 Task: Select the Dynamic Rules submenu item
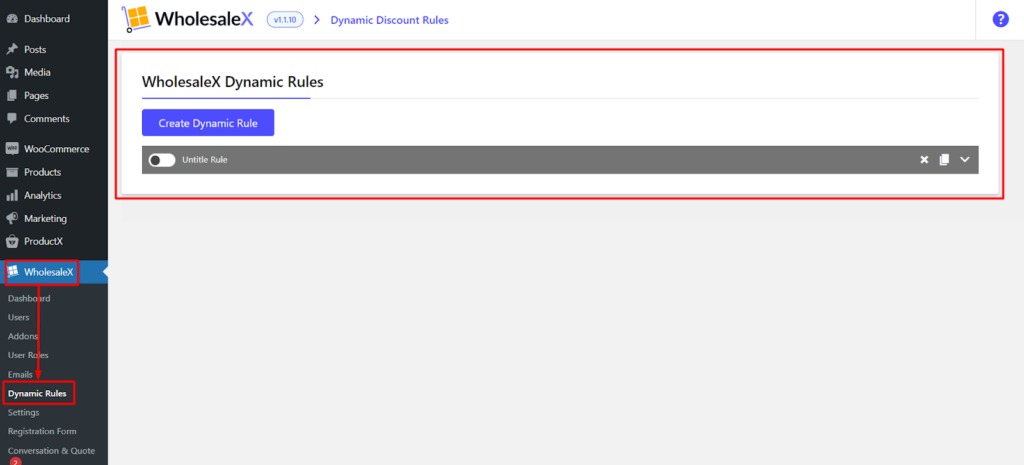point(37,394)
